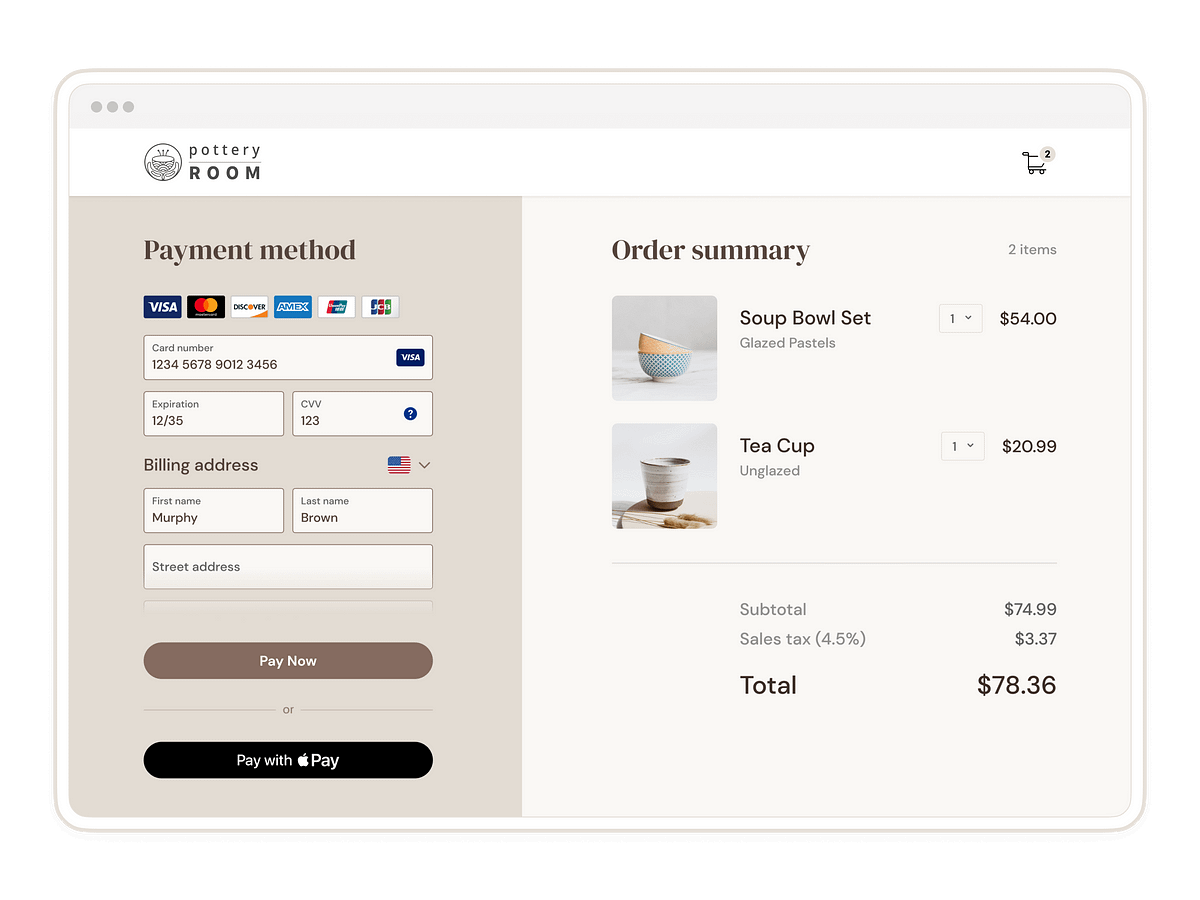Screen dimensions: 1200x900
Task: Click the Street address input field
Action: [x=288, y=566]
